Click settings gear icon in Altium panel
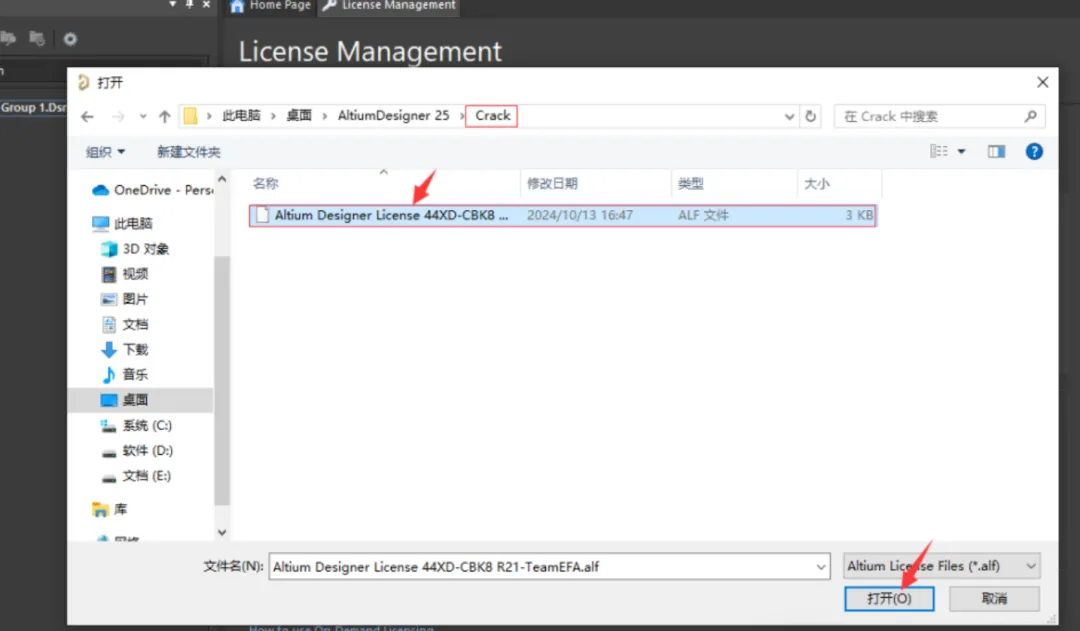The height and width of the screenshot is (631, 1080). [70, 39]
